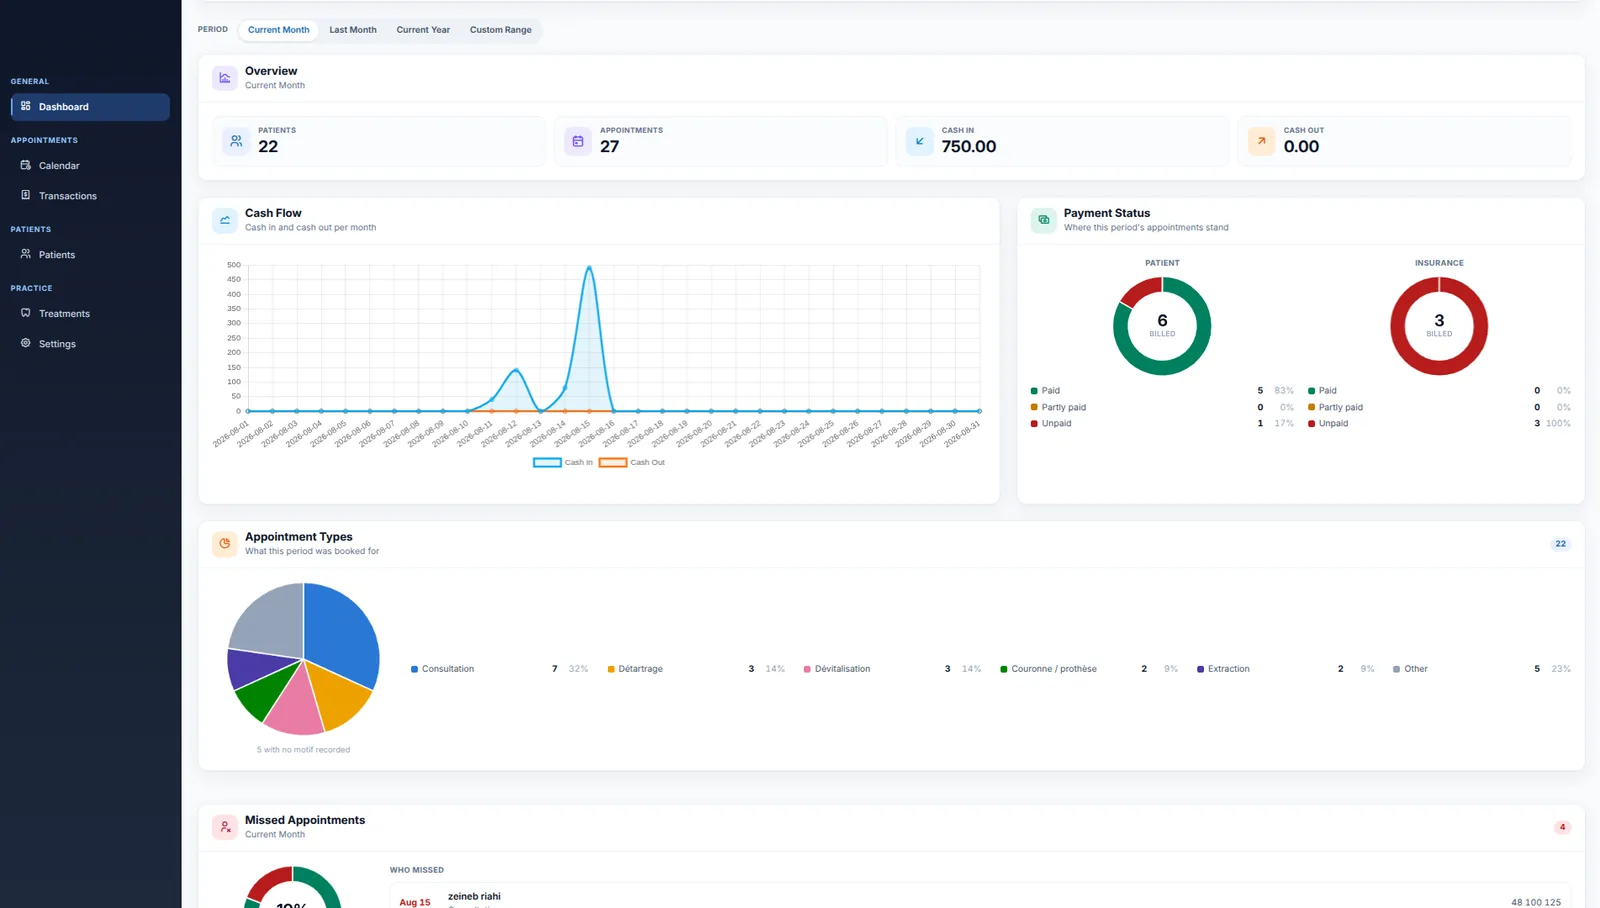Click the Insurance Unpaid 100% row

[1439, 424]
